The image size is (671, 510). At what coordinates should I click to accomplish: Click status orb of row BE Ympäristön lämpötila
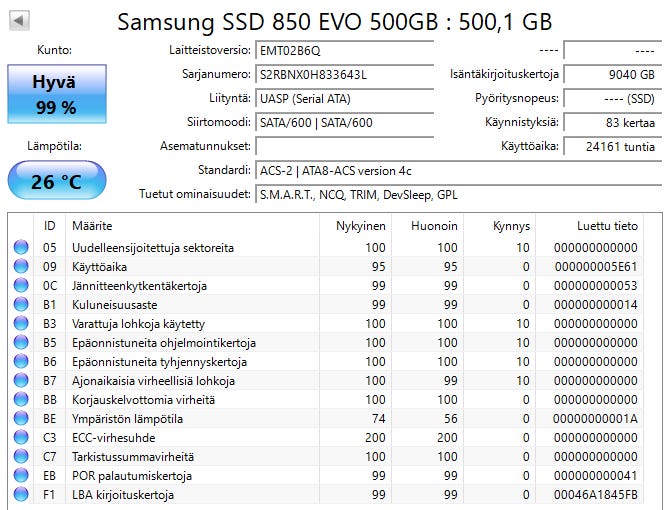coord(21,418)
